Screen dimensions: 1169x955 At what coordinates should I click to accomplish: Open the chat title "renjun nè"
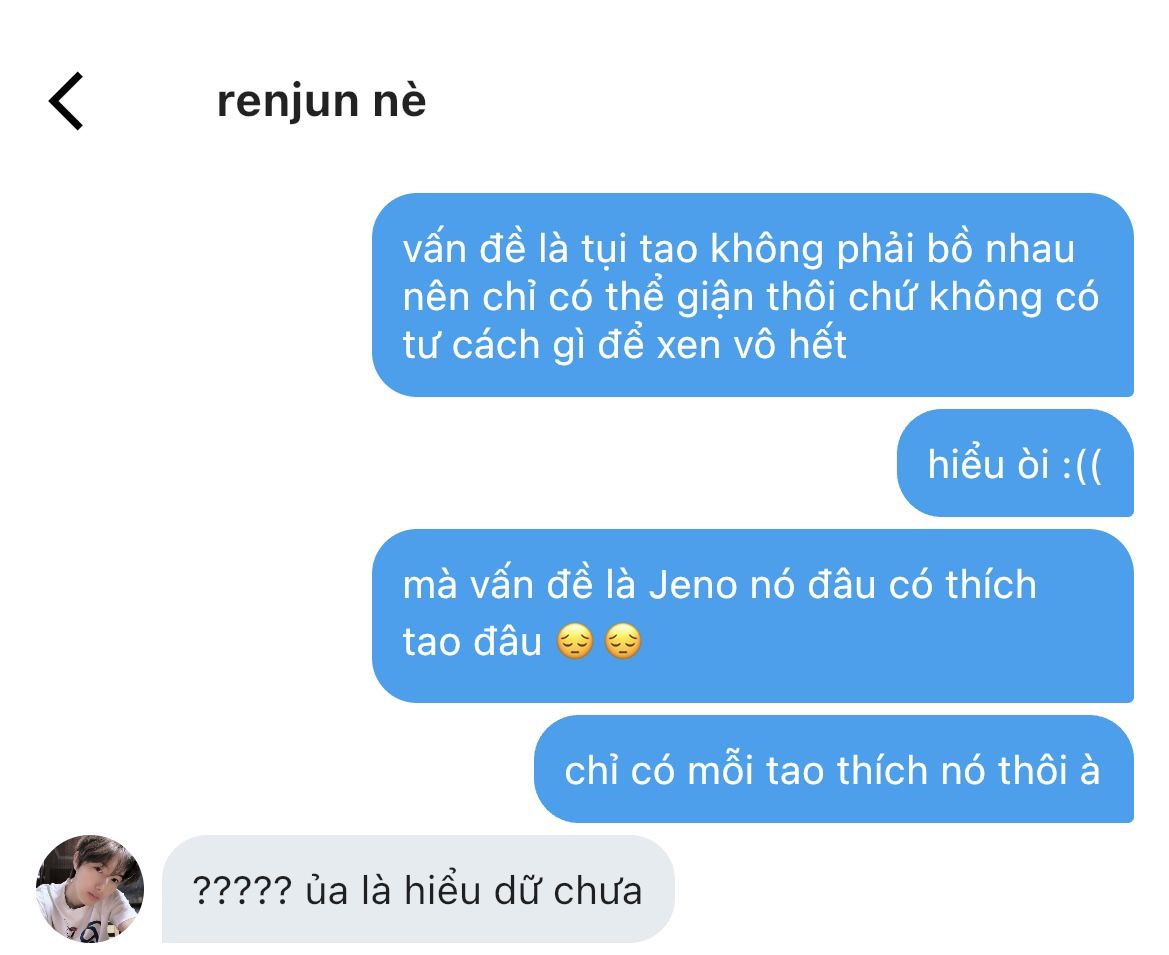(321, 101)
